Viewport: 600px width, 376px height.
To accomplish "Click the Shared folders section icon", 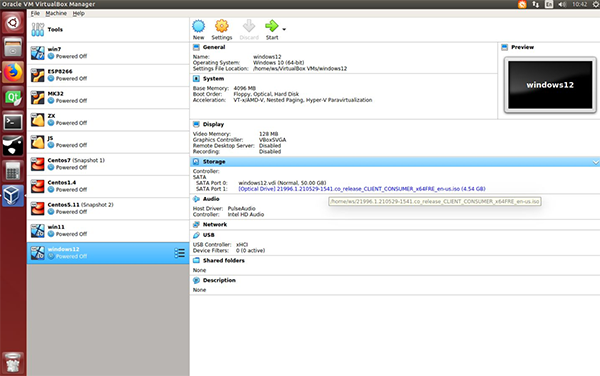I will point(196,260).
